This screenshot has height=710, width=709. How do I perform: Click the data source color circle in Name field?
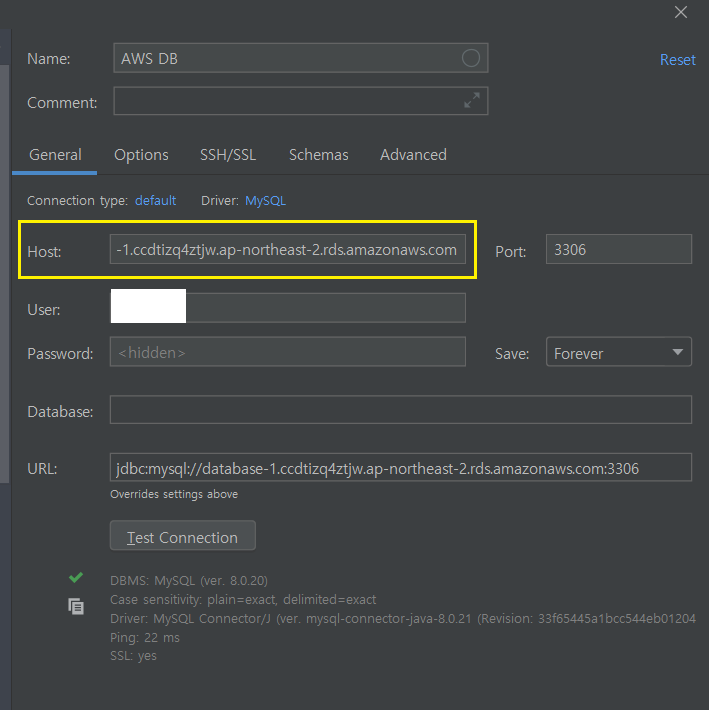(x=470, y=58)
